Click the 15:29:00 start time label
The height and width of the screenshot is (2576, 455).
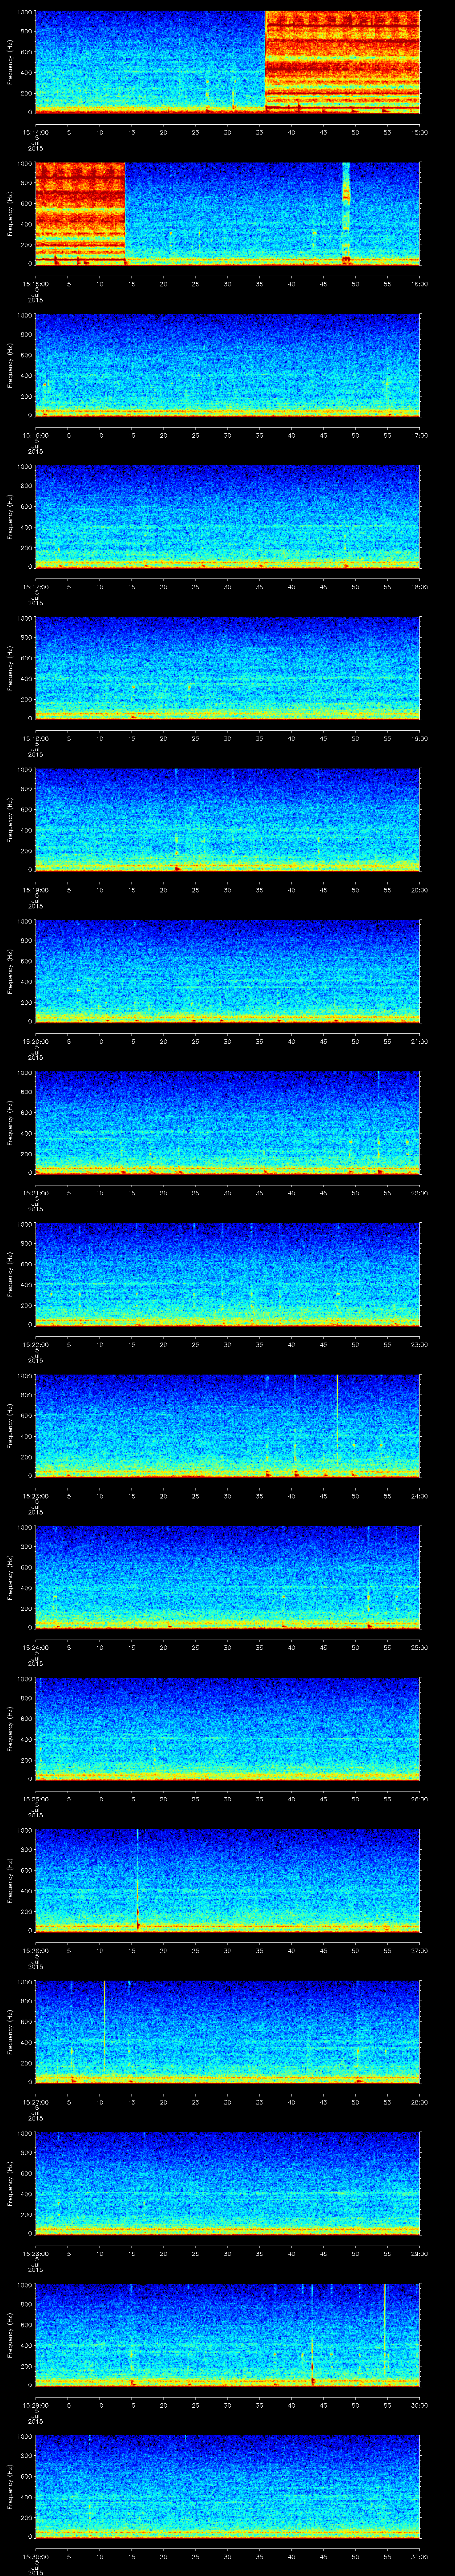pos(35,2405)
